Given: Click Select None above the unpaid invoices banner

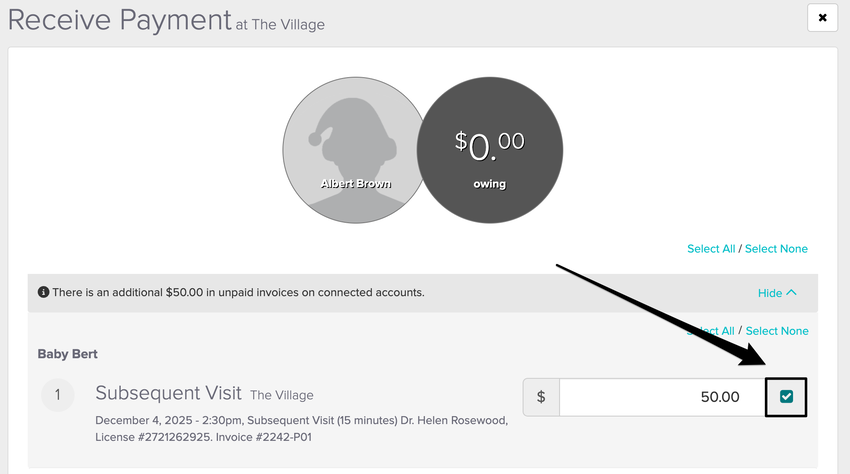Looking at the screenshot, I should (776, 248).
